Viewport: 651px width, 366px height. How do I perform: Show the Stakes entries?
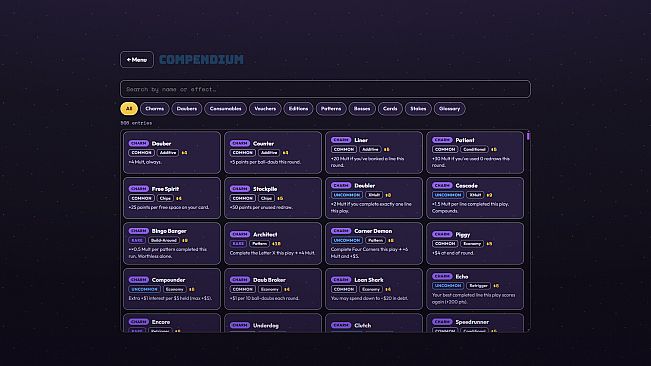coord(418,109)
